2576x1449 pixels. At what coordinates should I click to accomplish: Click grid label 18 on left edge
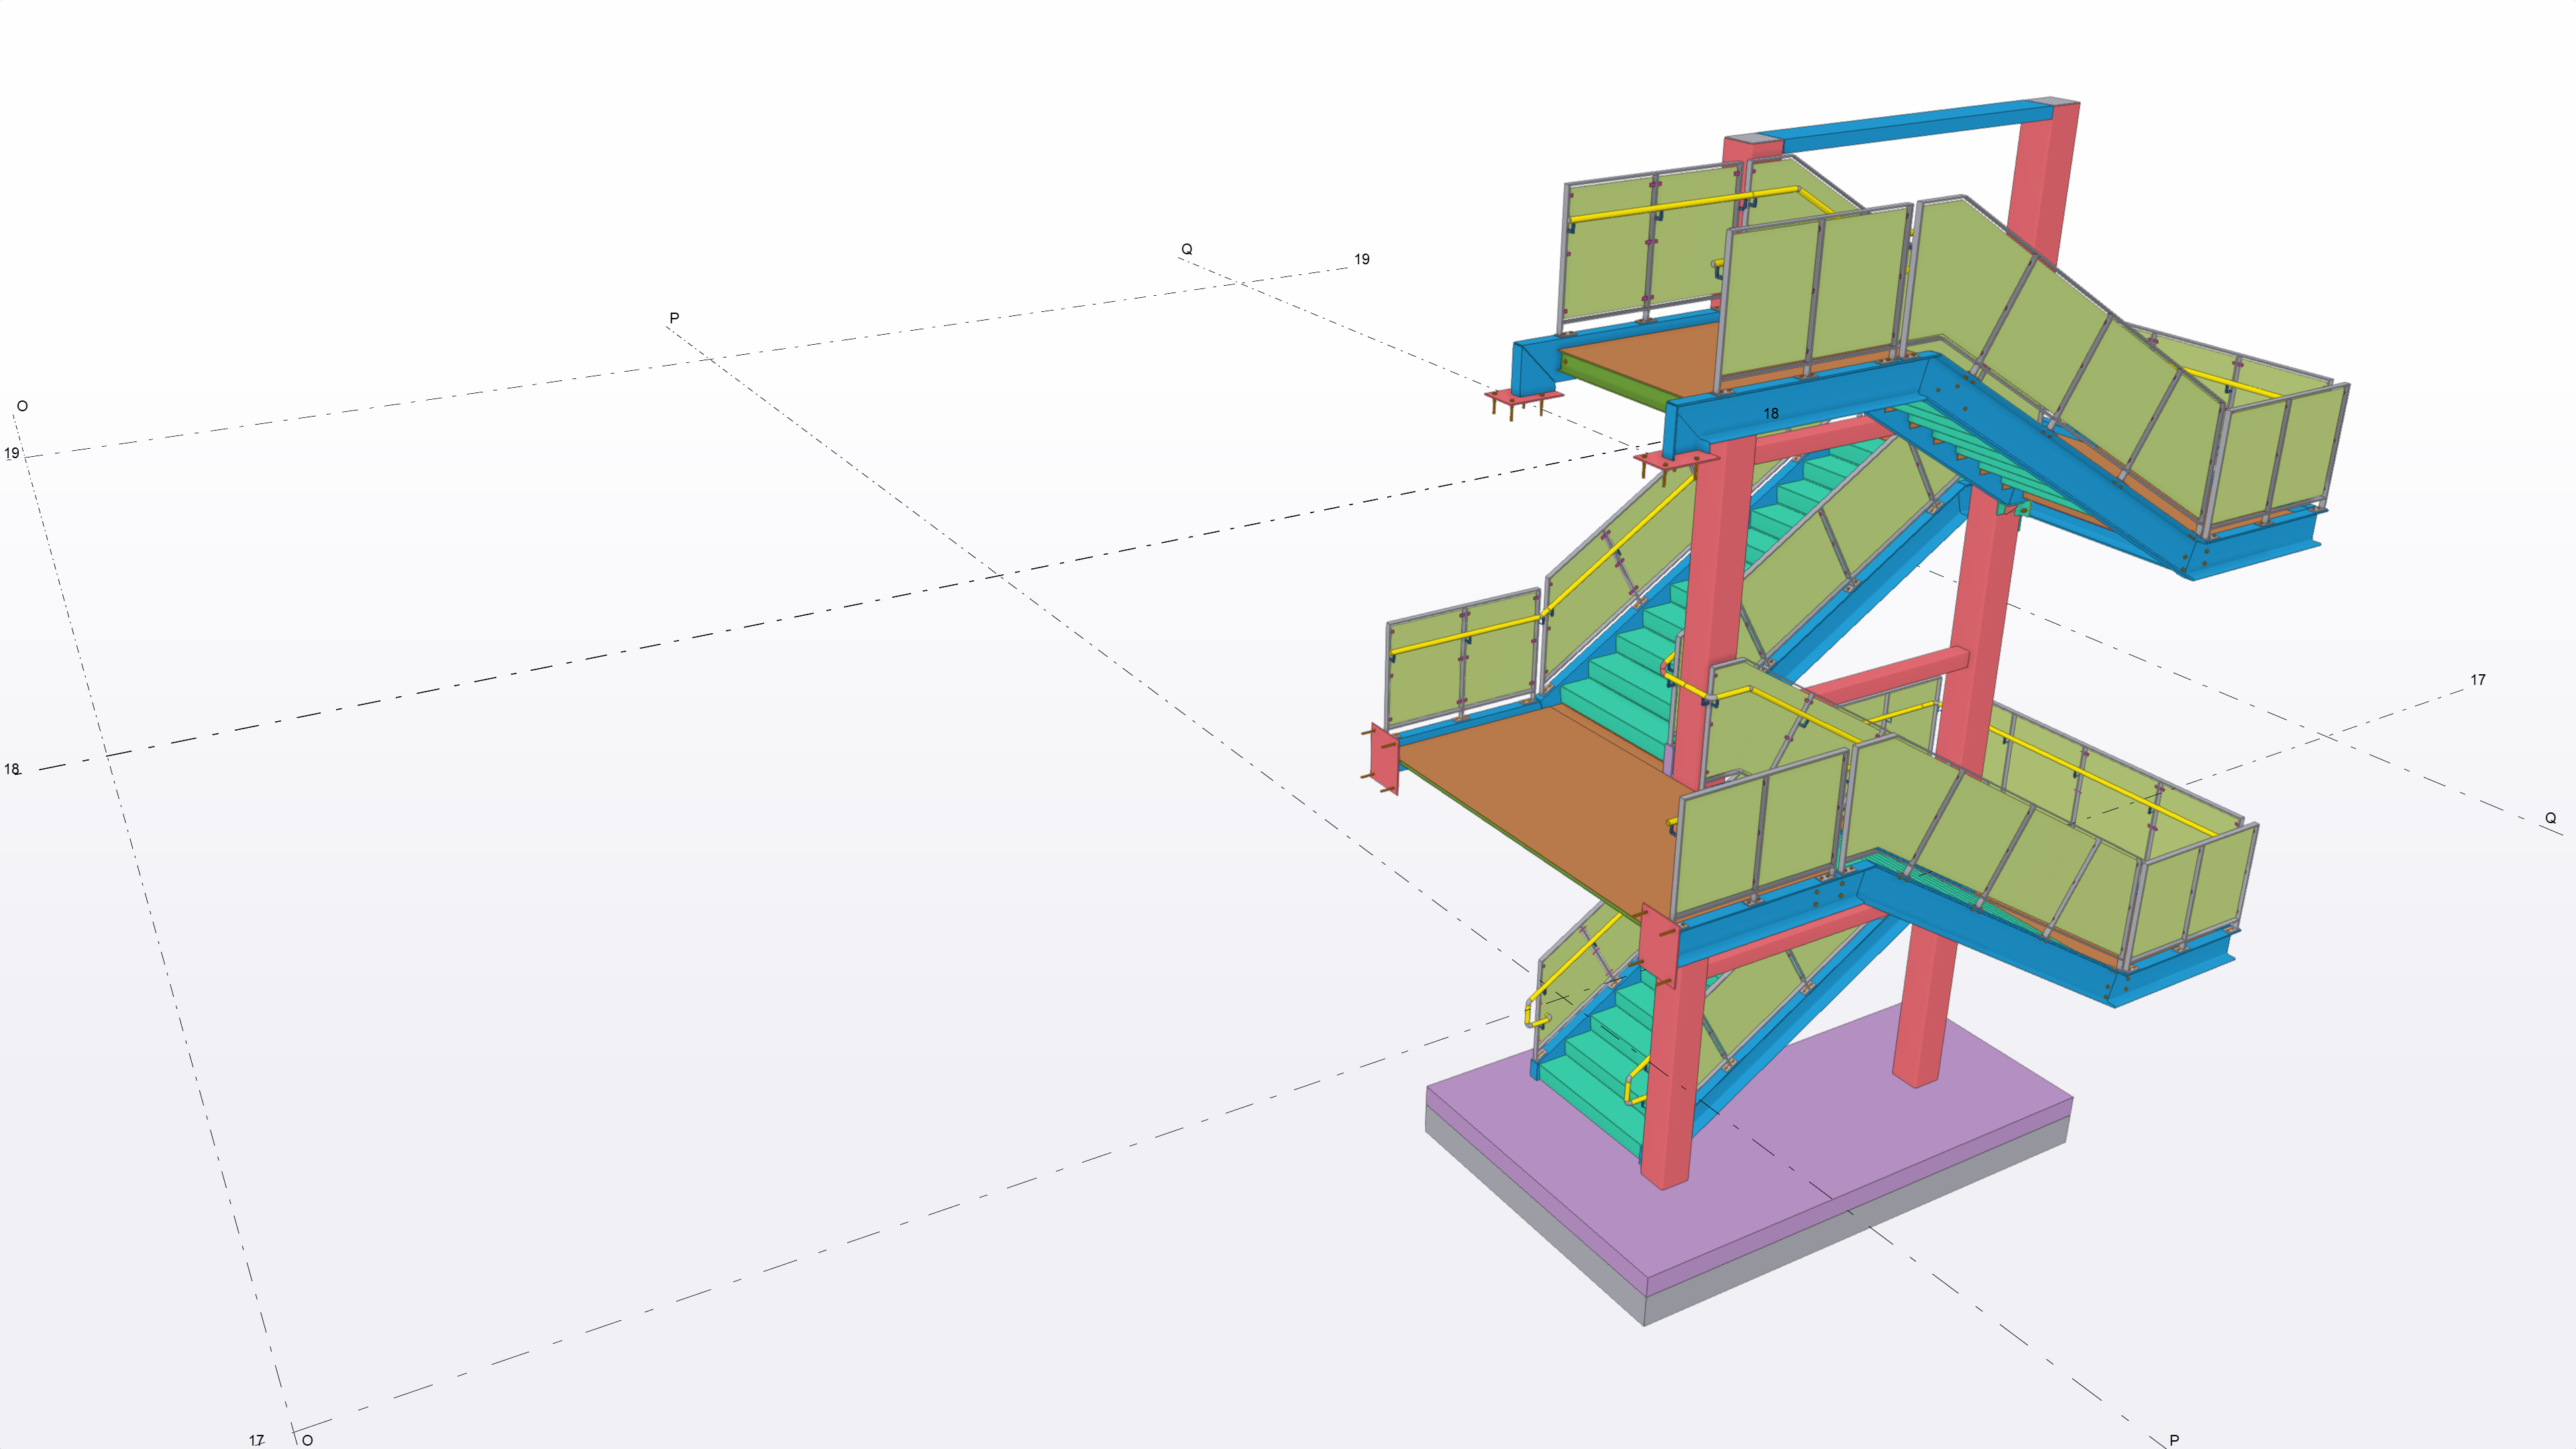(x=11, y=769)
